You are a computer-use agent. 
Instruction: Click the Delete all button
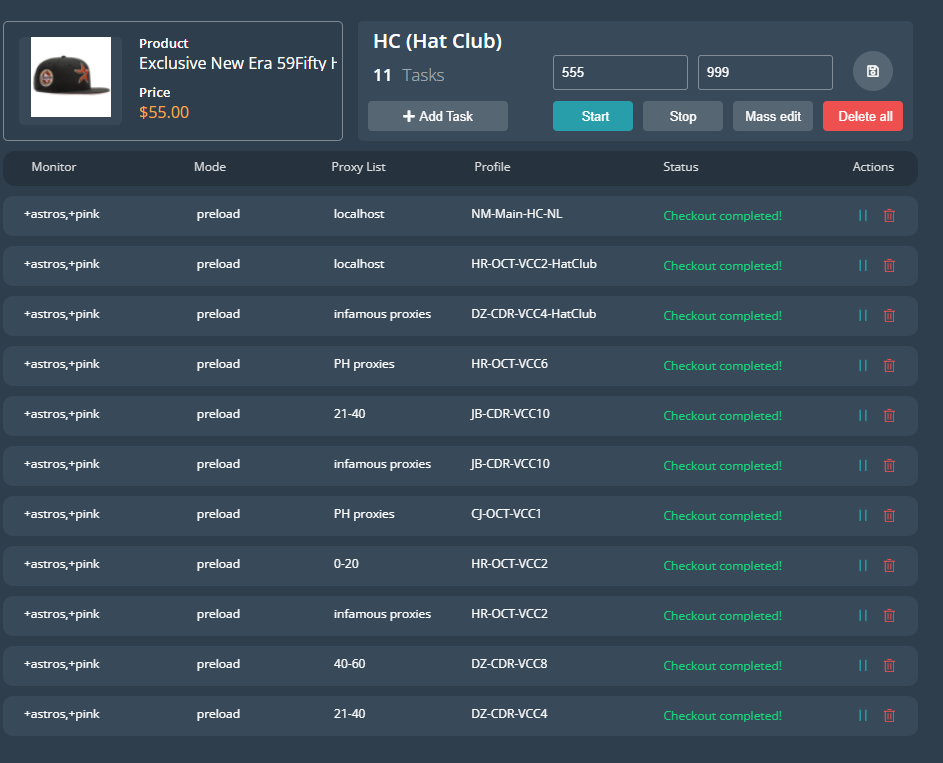863,116
